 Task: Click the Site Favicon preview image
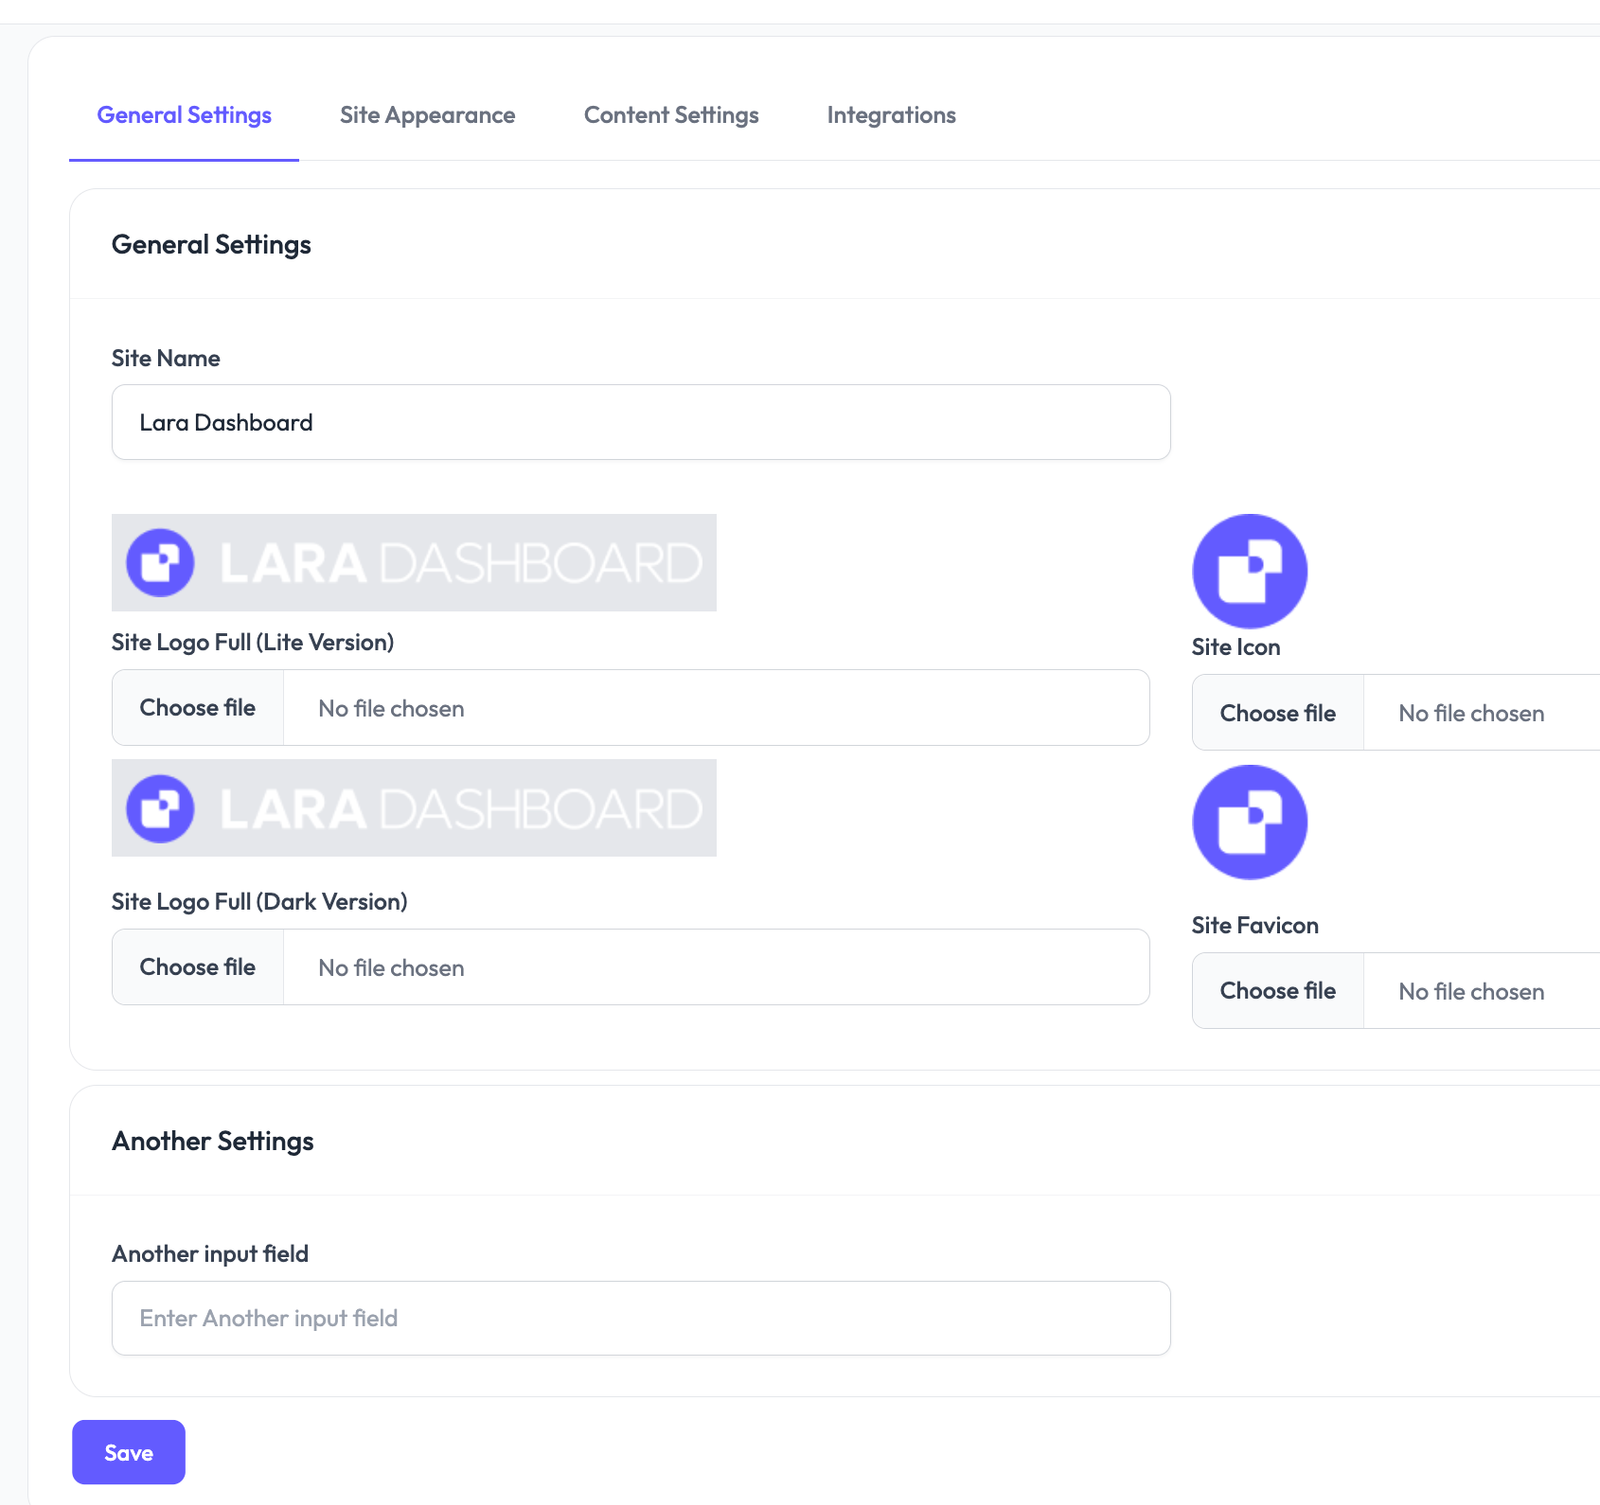1250,822
